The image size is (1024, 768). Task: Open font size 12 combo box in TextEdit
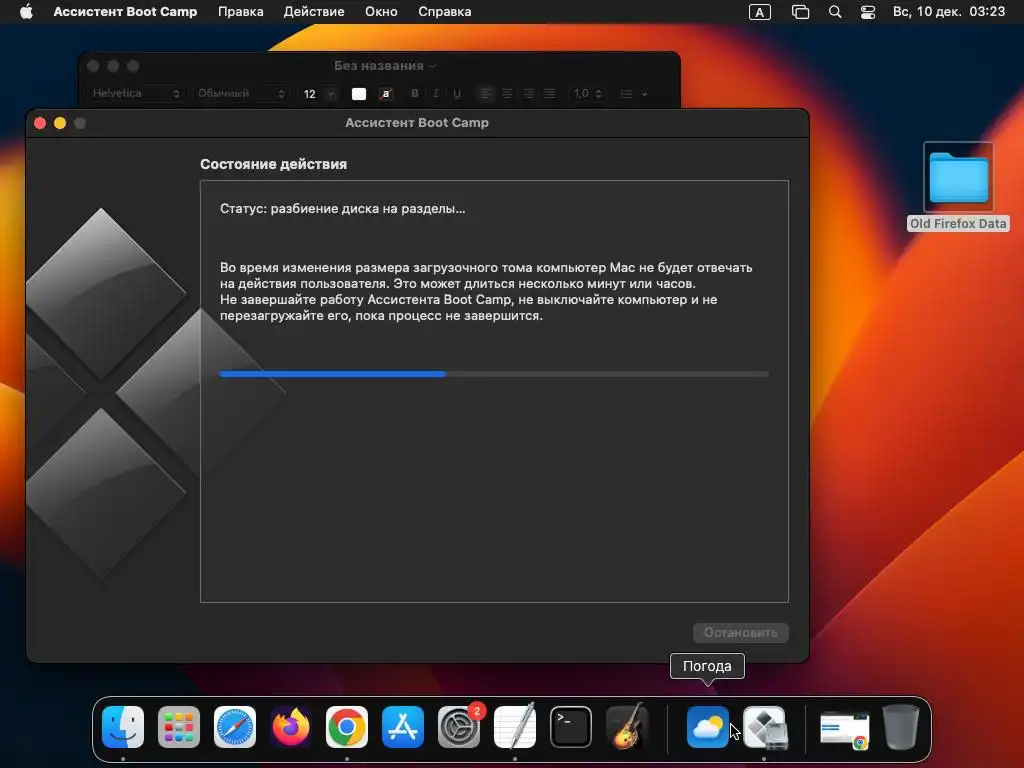pos(319,94)
